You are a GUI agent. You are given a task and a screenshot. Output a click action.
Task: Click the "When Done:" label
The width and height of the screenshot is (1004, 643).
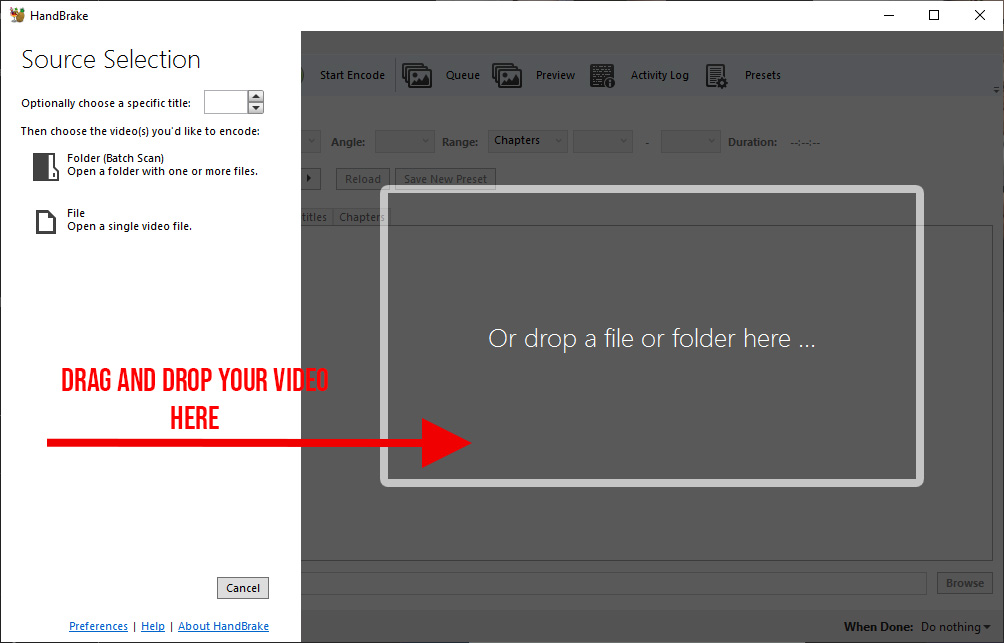point(878,627)
